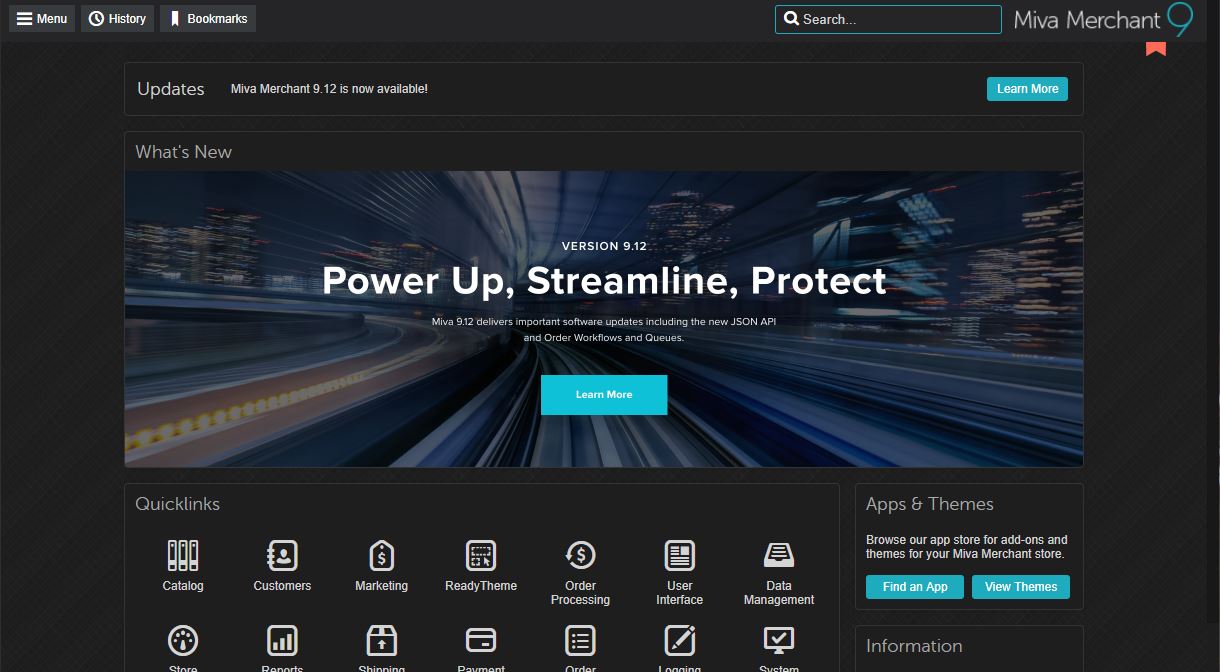Open the Data Management quicklink icon
This screenshot has width=1220, height=672.
click(779, 555)
